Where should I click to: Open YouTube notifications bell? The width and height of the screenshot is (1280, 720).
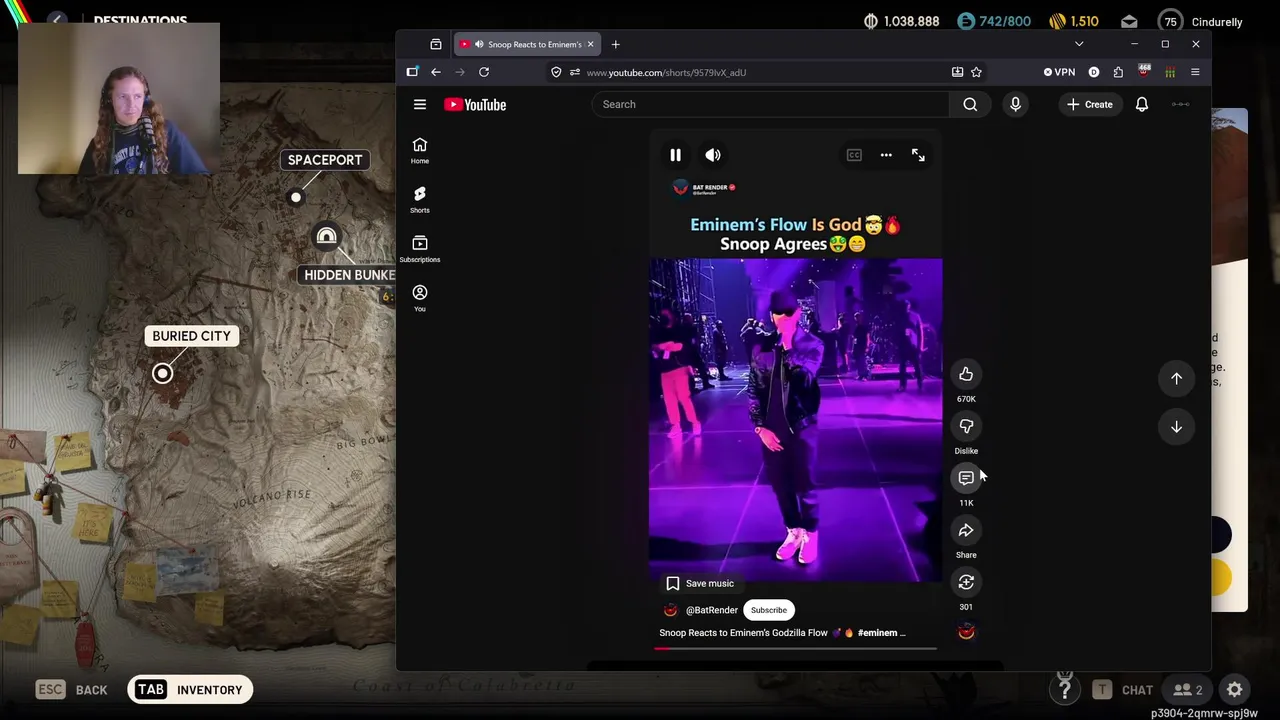[1142, 104]
